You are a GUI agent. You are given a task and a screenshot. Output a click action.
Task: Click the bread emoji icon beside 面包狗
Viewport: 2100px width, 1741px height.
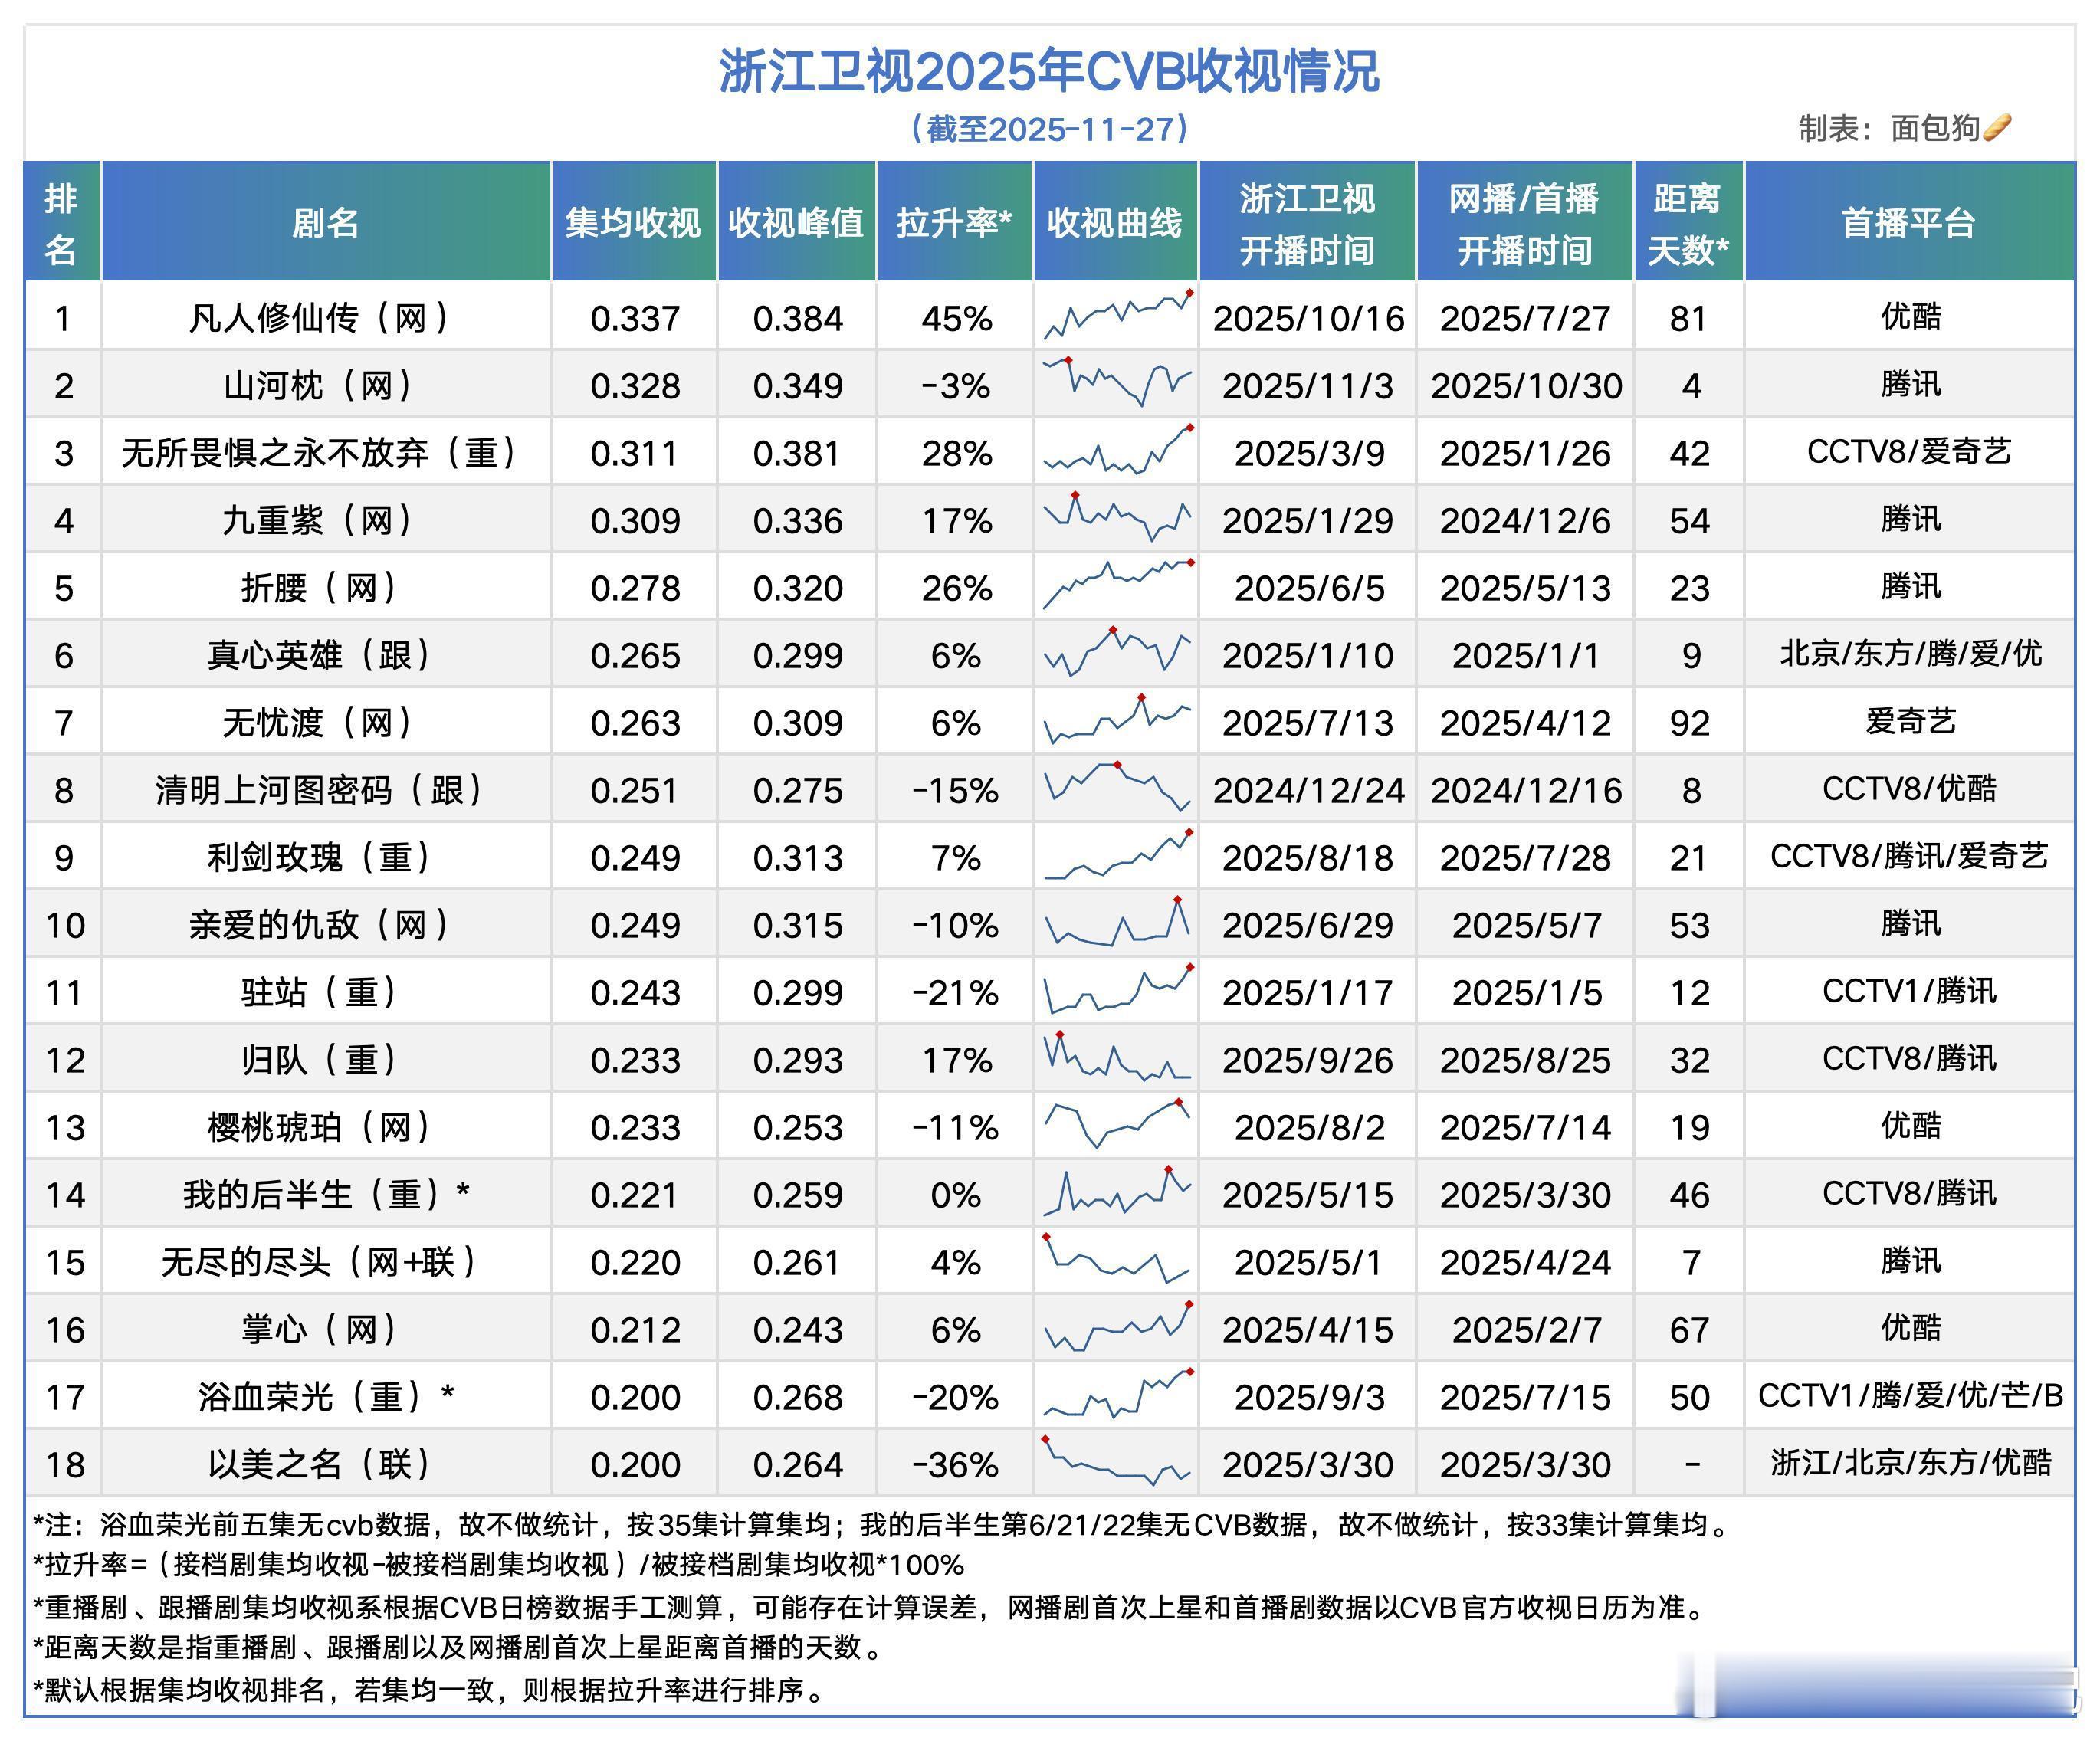[x=1996, y=128]
